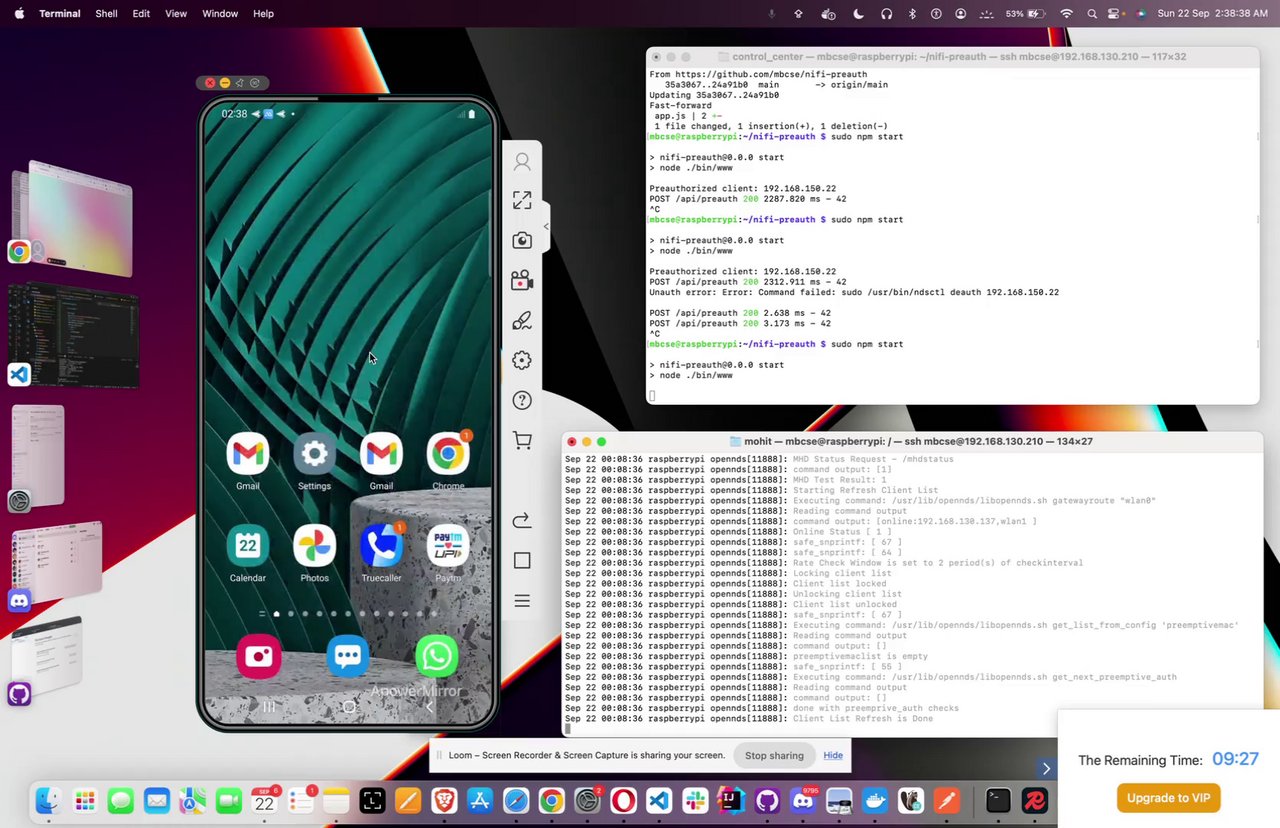Click the square home button in mirror toolbar

click(522, 561)
